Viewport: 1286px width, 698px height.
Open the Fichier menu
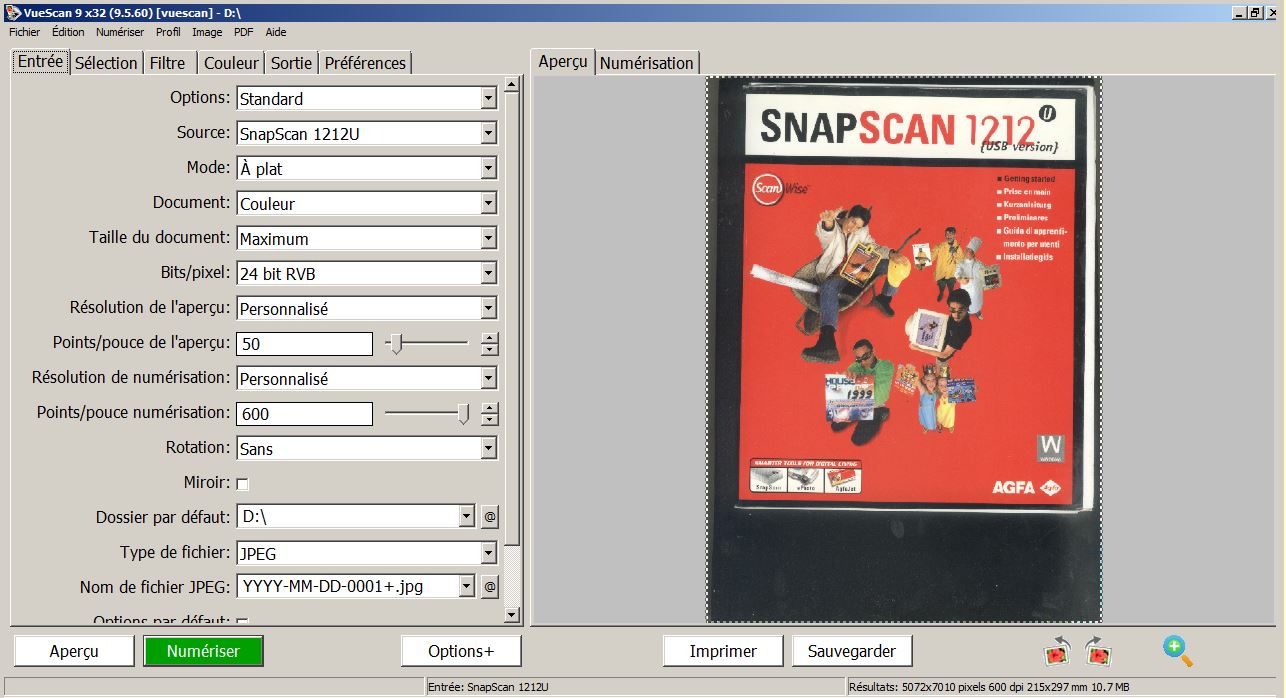click(x=24, y=32)
